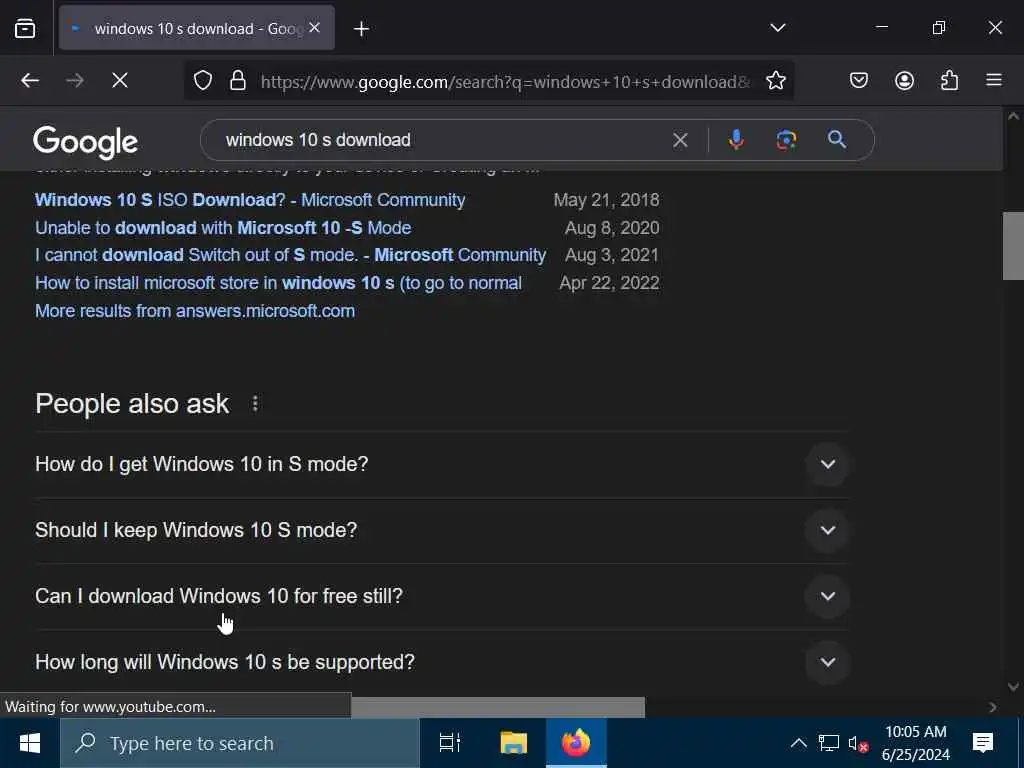
Task: Open I cannot download Switch out of S mode link
Action: (x=291, y=255)
